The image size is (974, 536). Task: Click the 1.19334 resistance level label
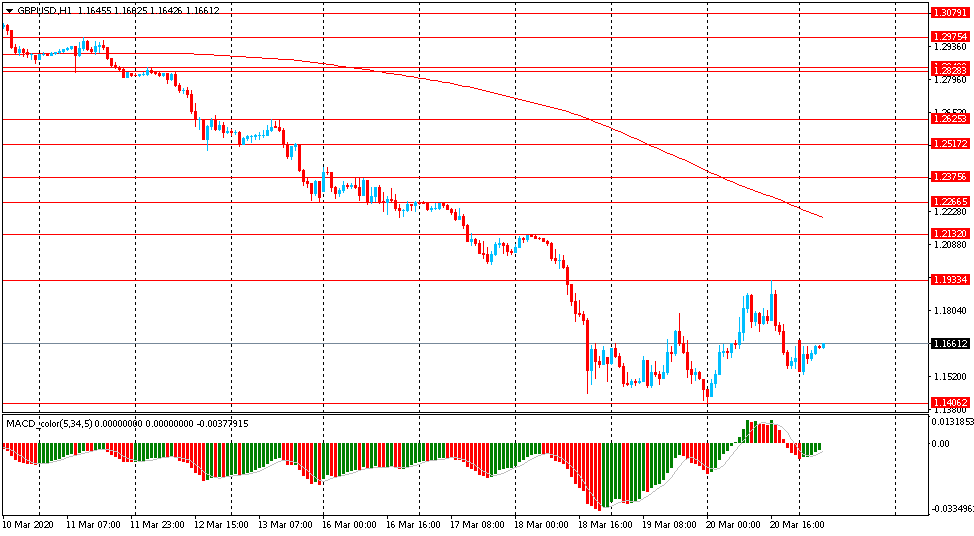coord(948,280)
